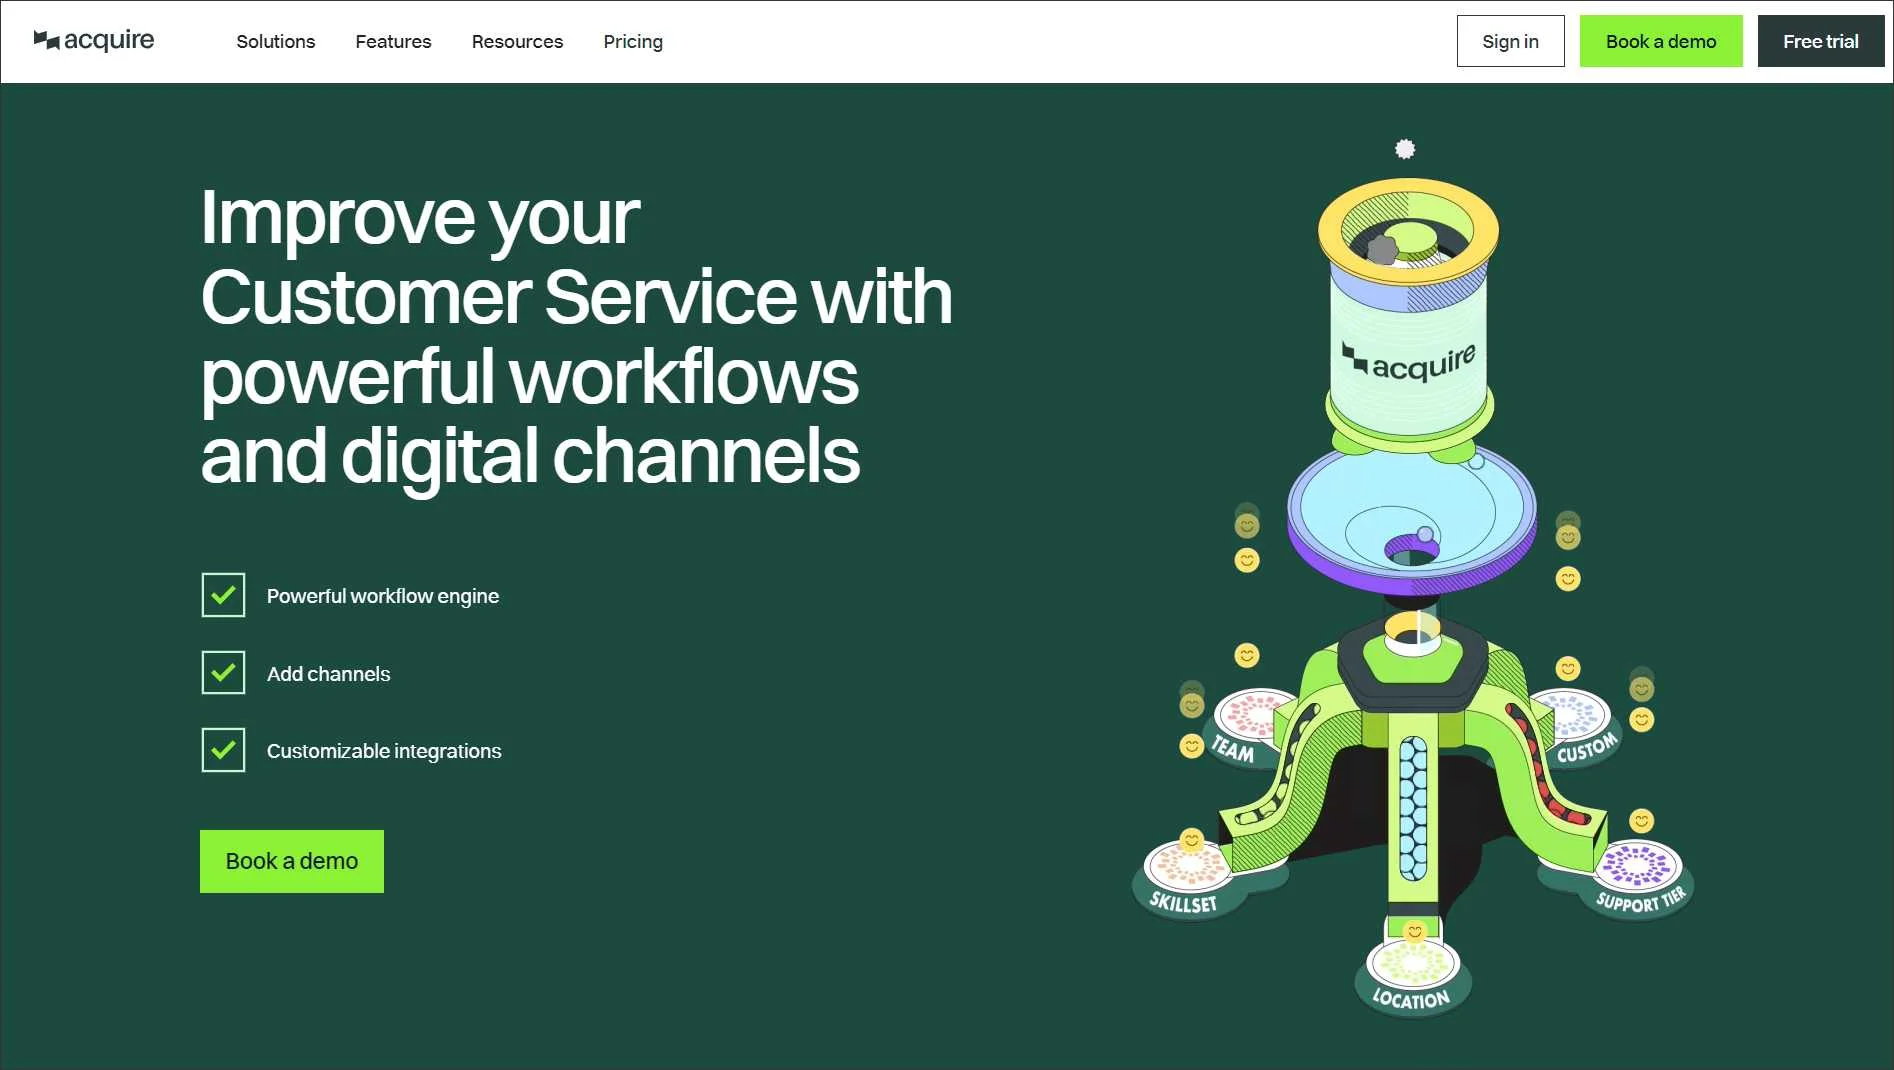
Task: Open the Solutions menu
Action: [x=276, y=41]
